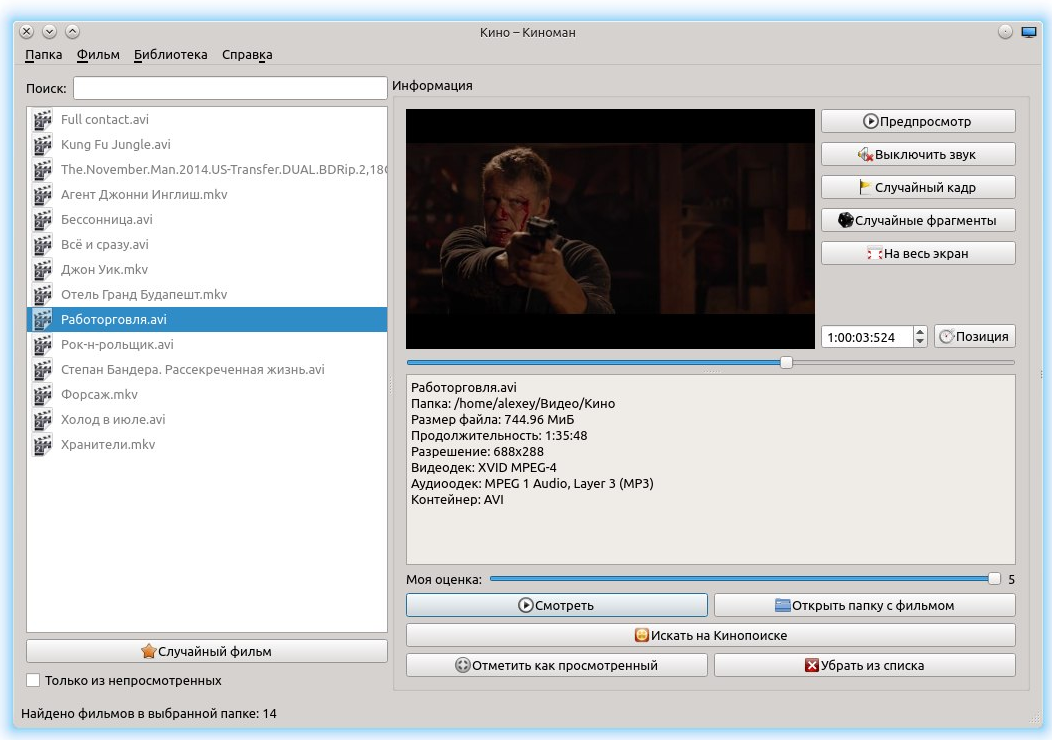Click film icon beside Рок-н-рольщик.avi
This screenshot has width=1052, height=740.
(x=42, y=344)
